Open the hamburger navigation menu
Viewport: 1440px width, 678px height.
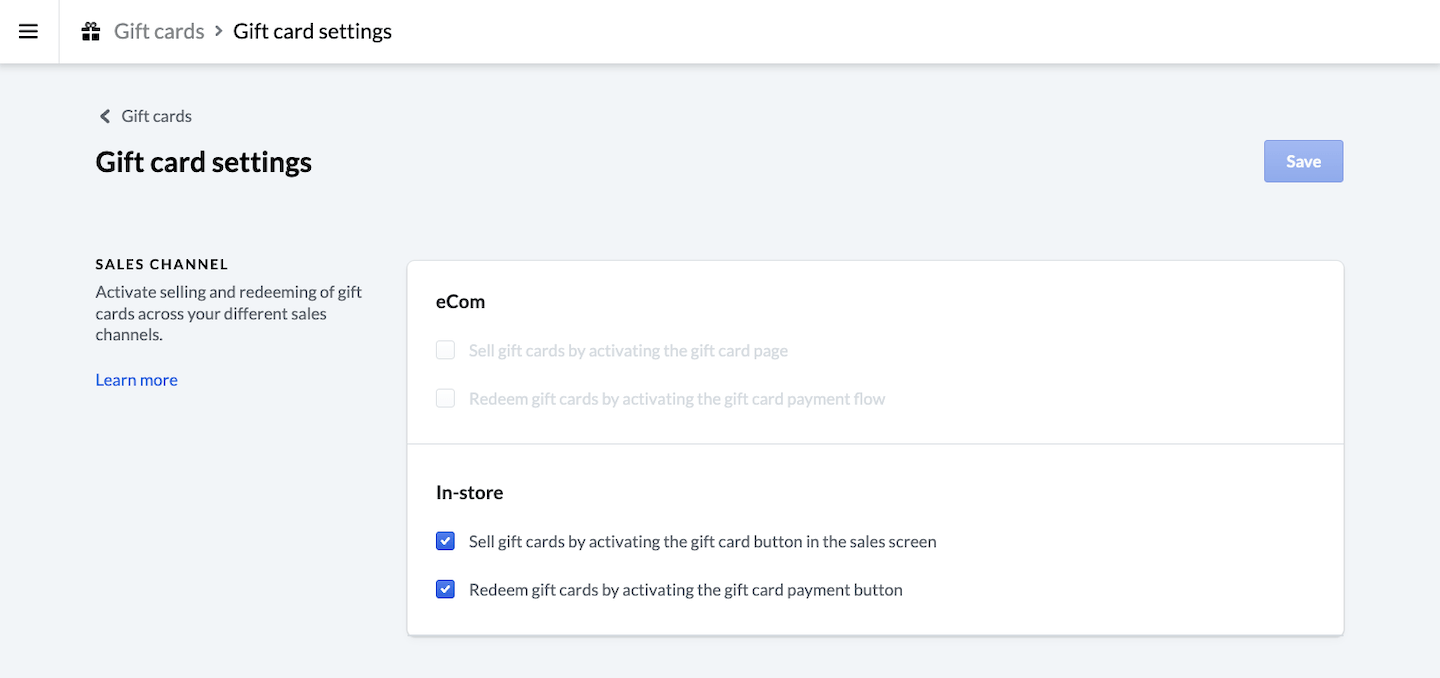(29, 31)
